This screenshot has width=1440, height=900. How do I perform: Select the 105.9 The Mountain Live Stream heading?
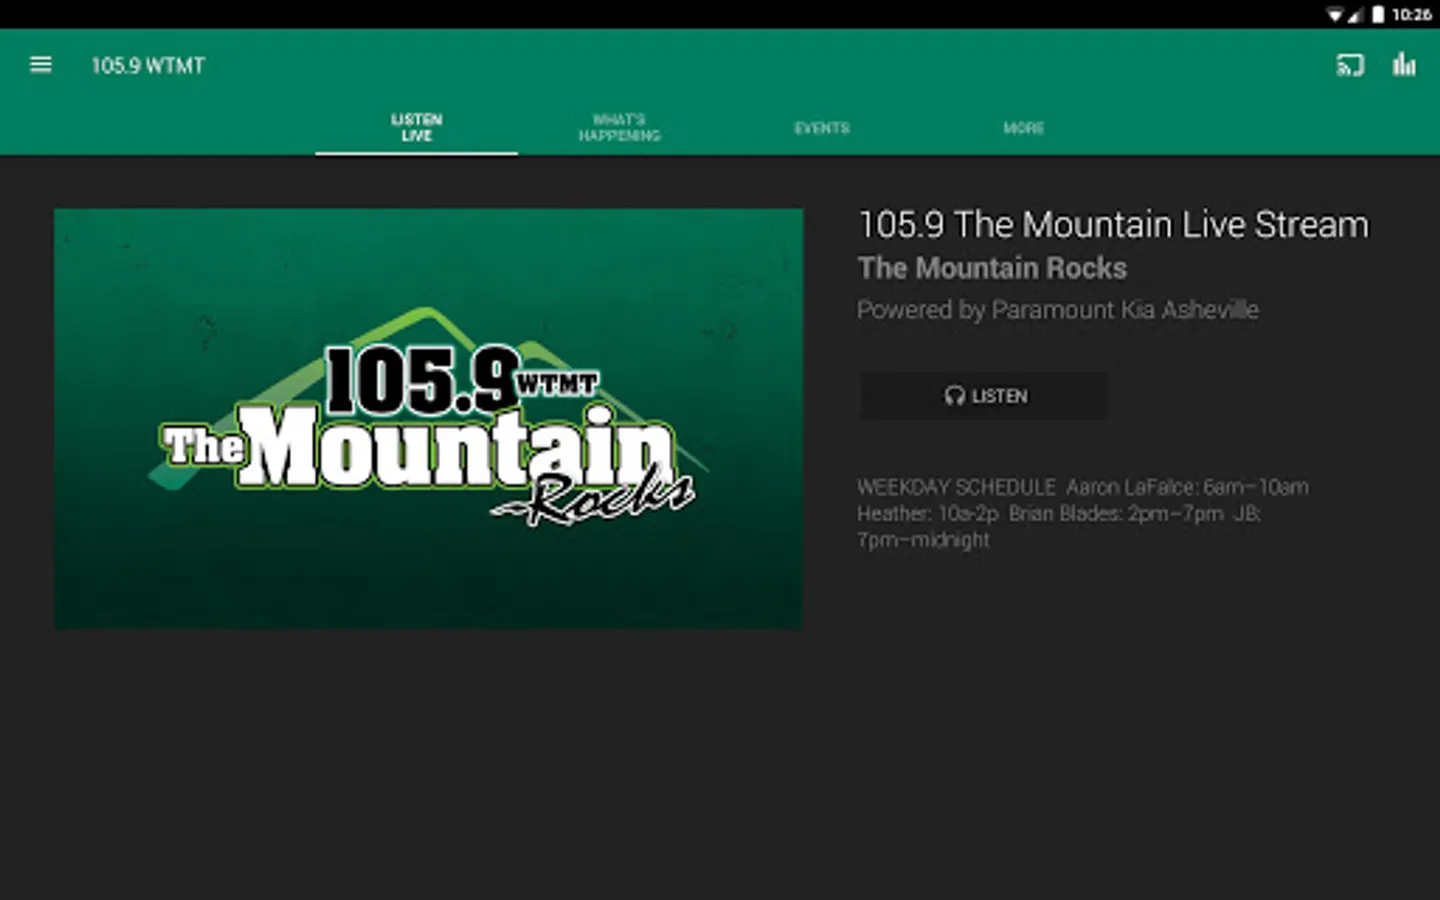click(x=1113, y=225)
